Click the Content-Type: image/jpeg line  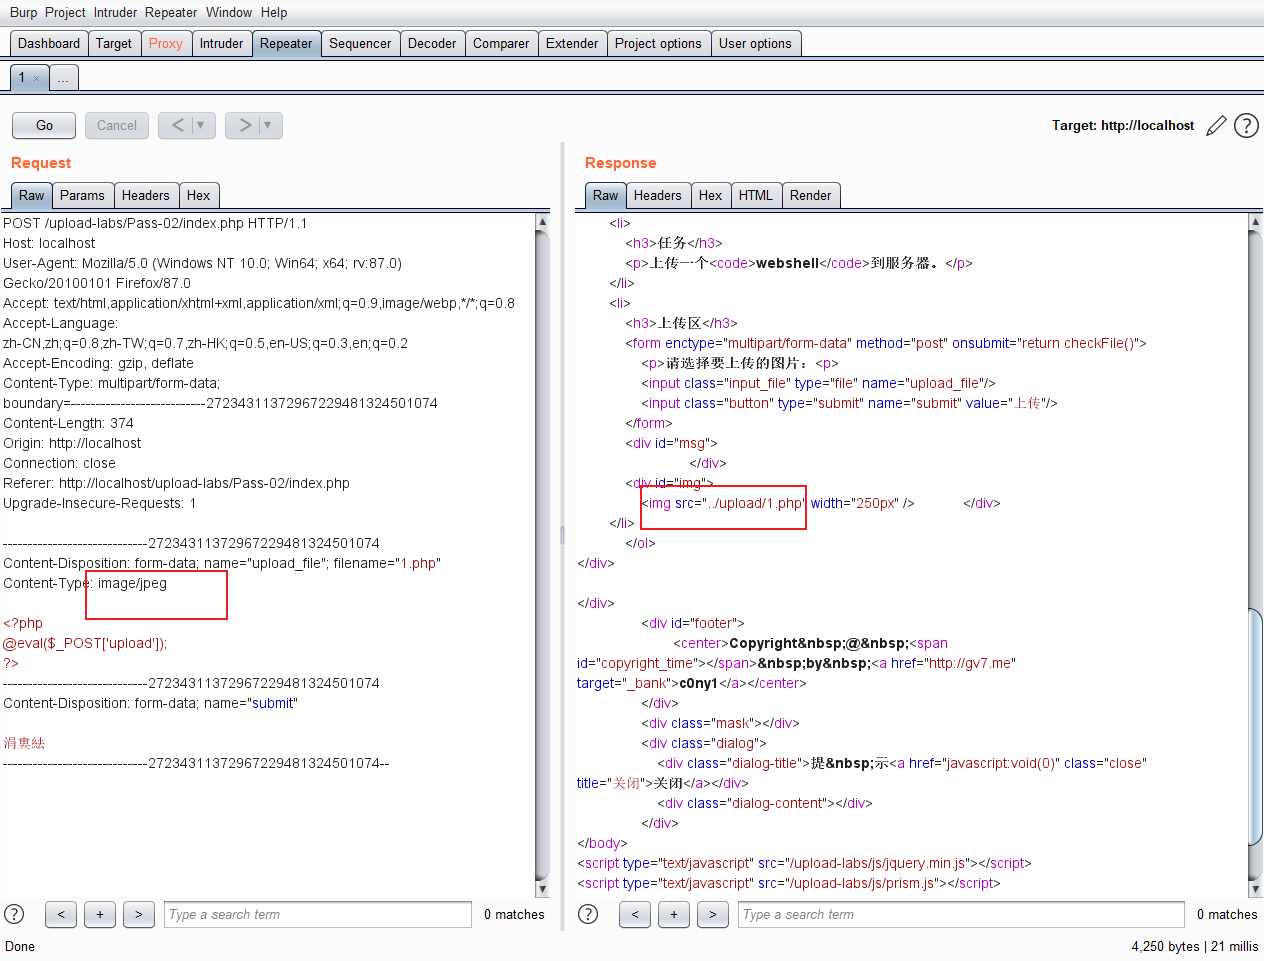(x=85, y=583)
